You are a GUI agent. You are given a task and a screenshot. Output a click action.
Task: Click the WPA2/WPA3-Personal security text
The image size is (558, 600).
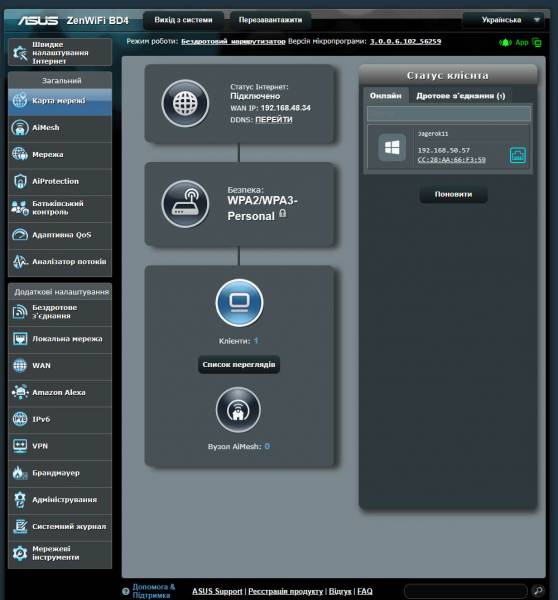(263, 209)
